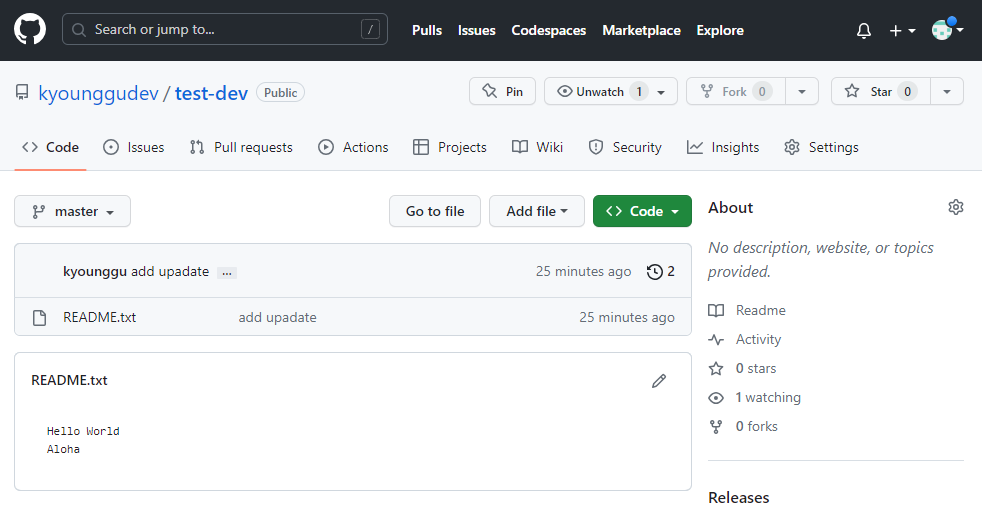Open the Releases heading link
Image resolution: width=982 pixels, height=516 pixels.
(x=739, y=497)
